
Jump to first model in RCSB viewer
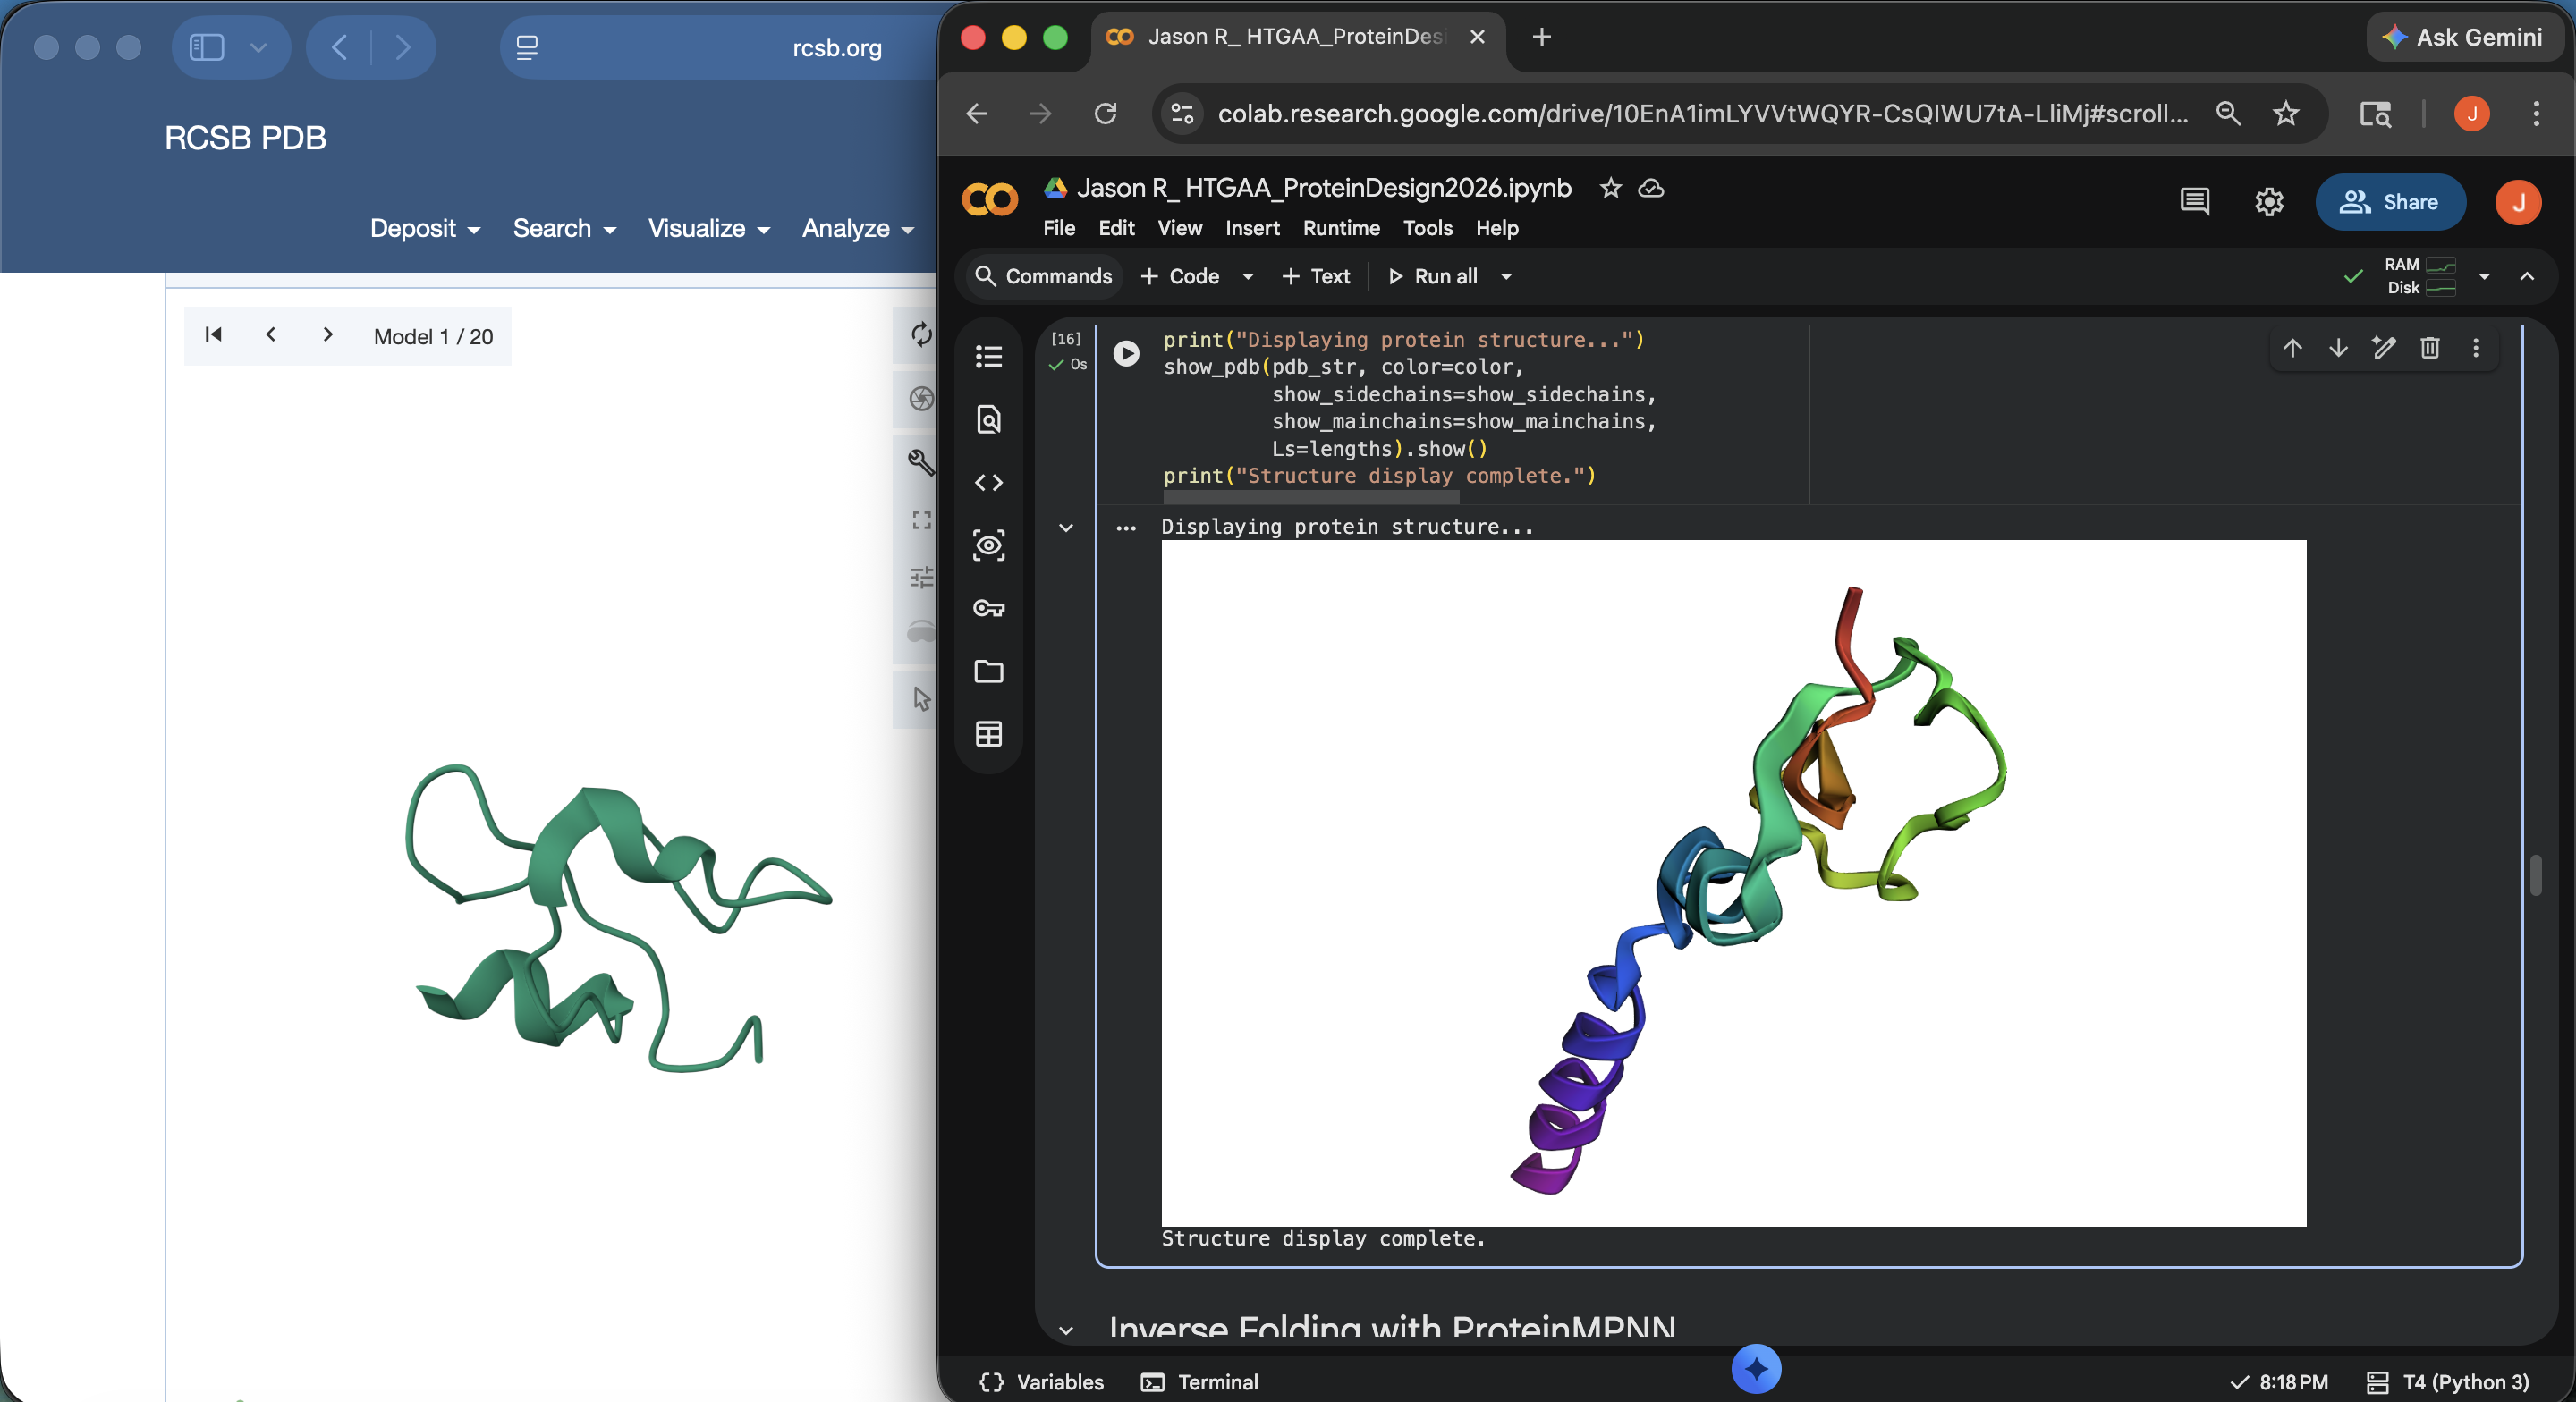[213, 334]
